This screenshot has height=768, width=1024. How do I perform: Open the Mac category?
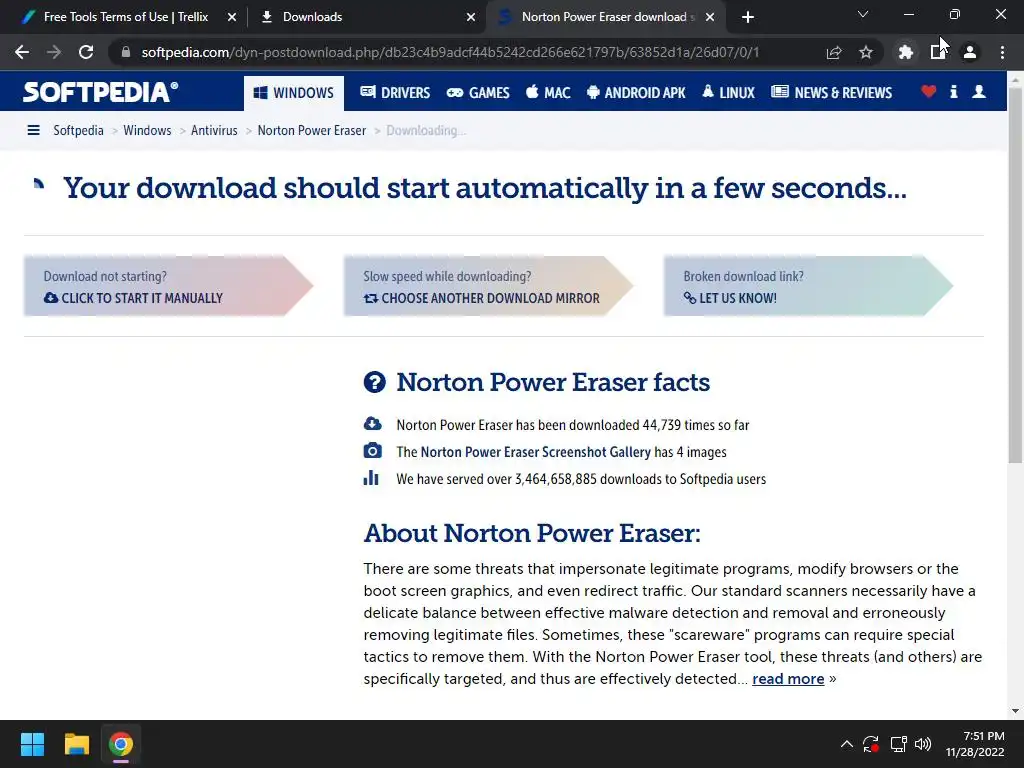point(548,93)
